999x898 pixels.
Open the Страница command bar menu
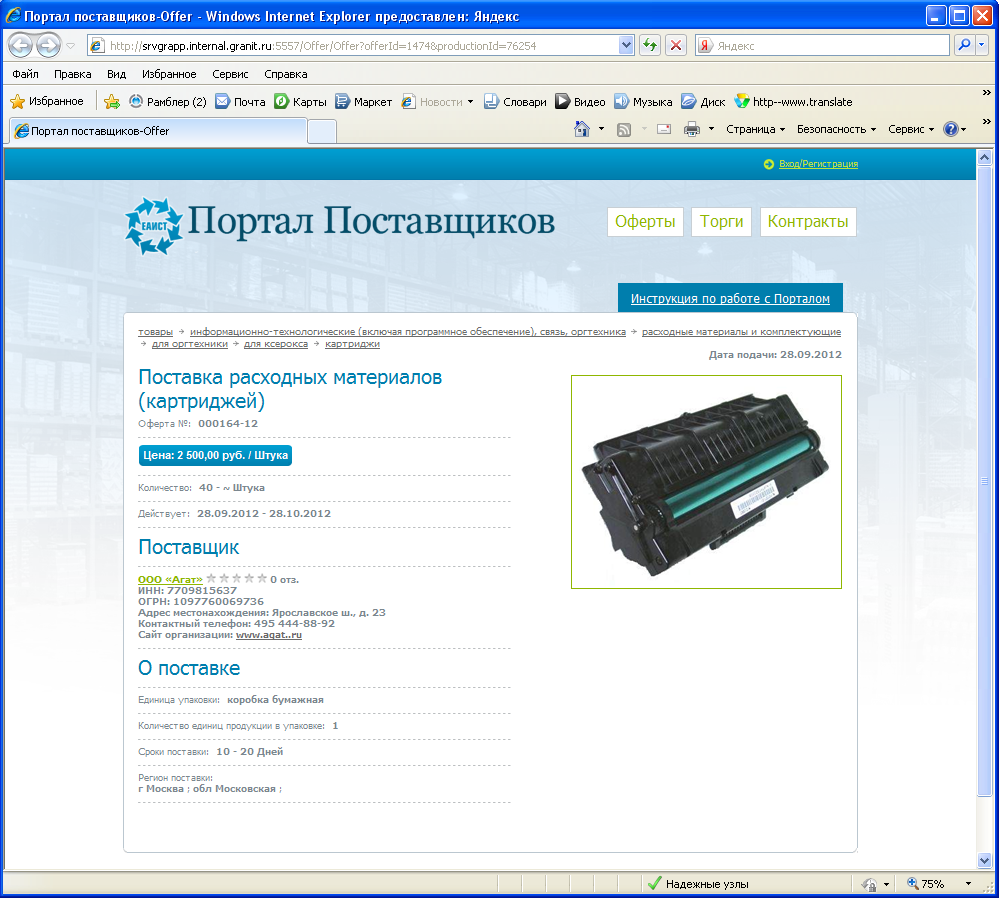tap(756, 129)
